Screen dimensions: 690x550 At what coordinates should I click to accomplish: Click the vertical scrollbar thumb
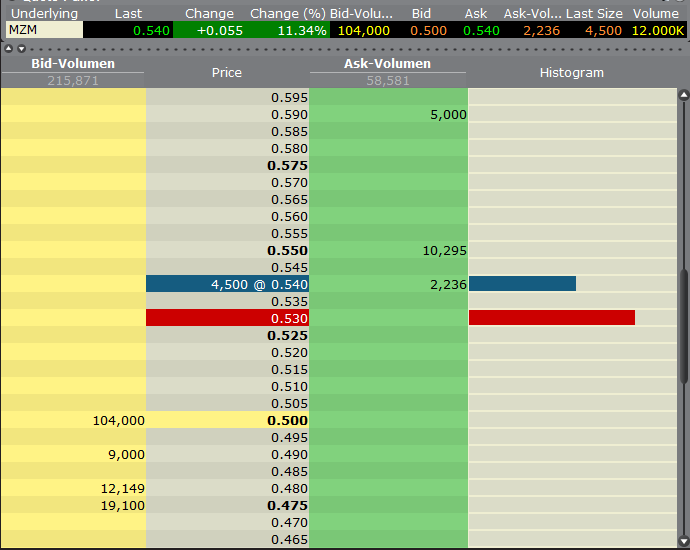684,325
